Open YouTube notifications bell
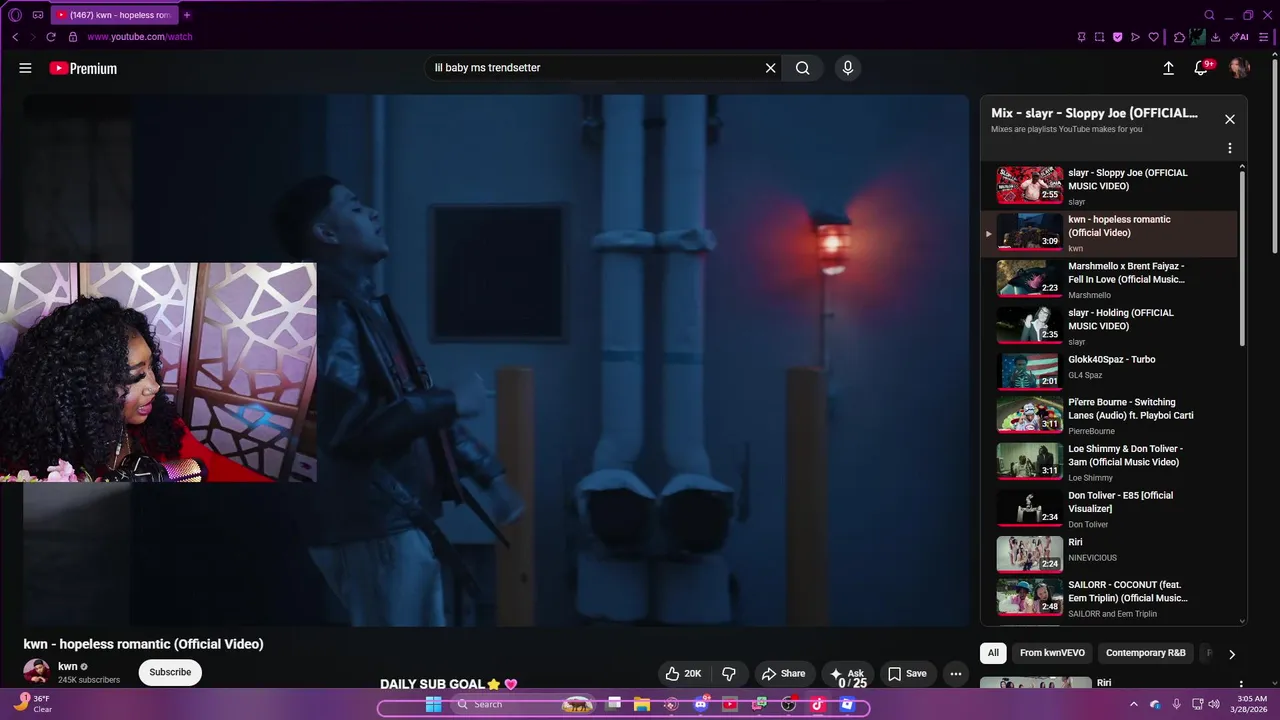 coord(1201,68)
